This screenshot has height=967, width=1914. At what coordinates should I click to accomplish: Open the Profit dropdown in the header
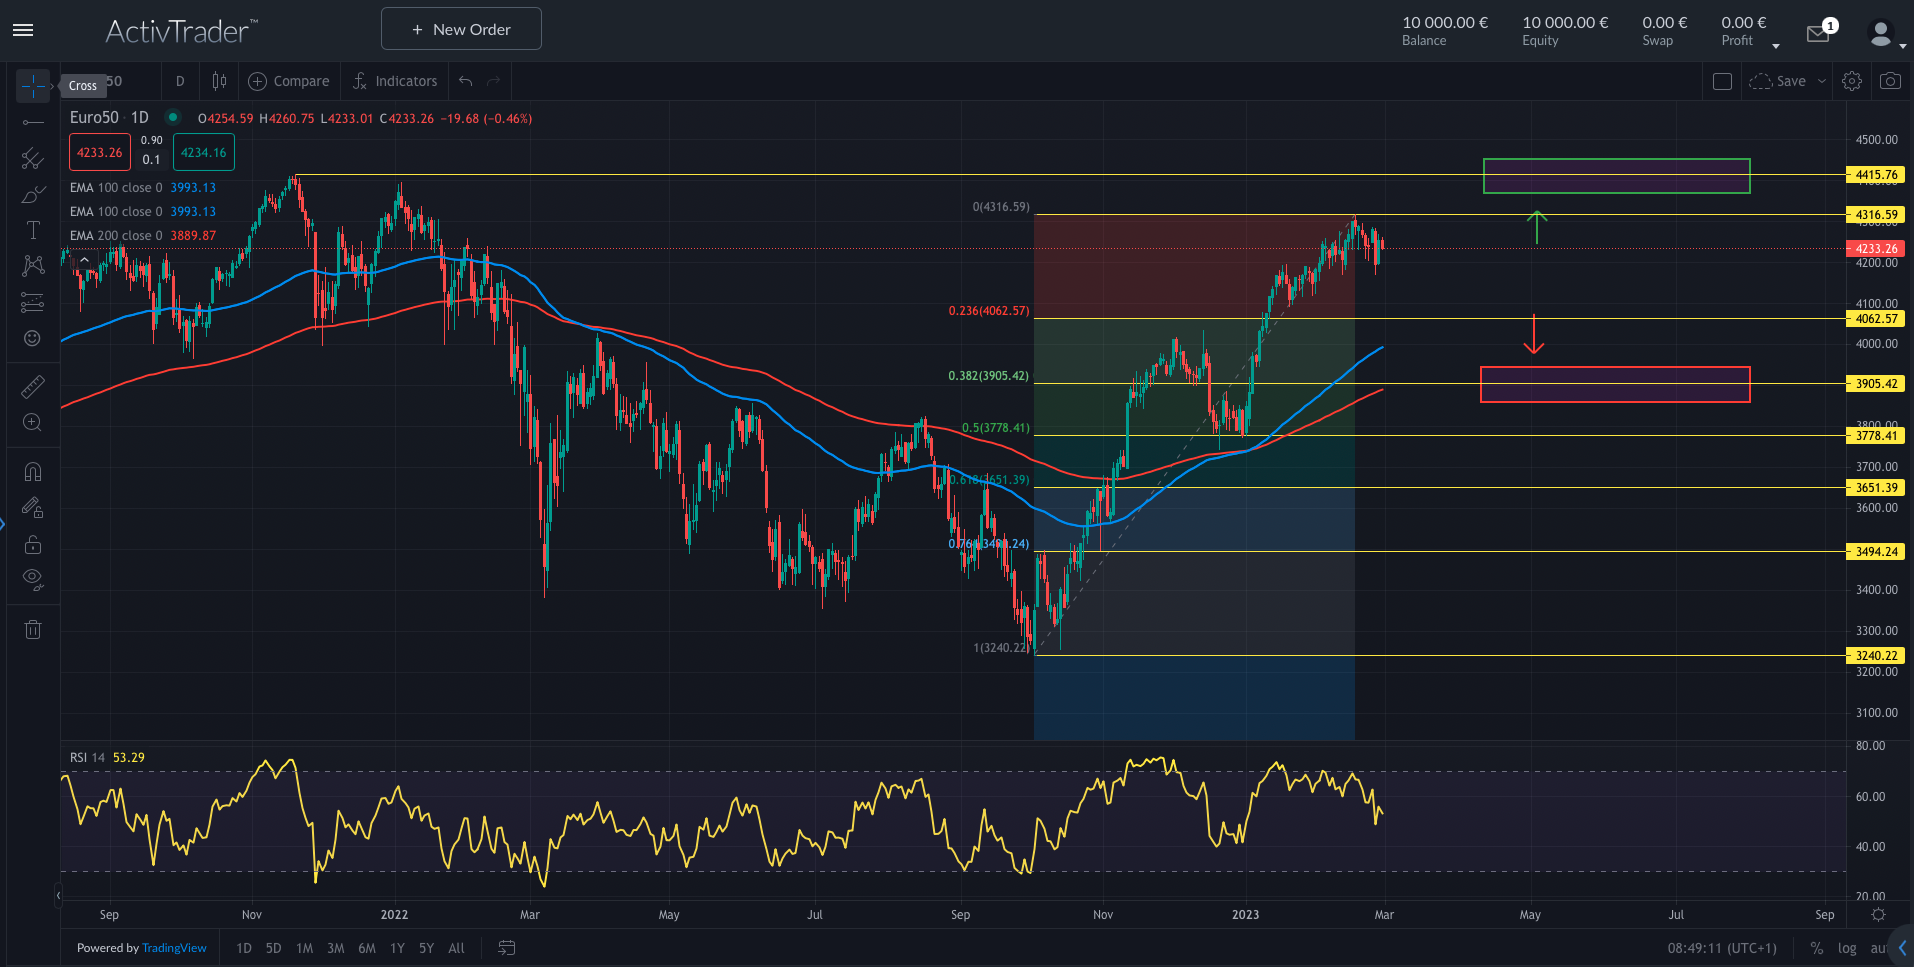[1776, 48]
